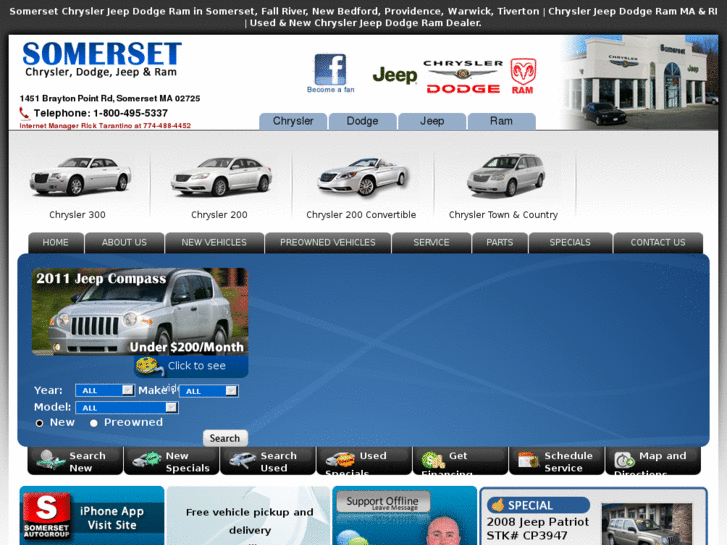Switch to the Jeep tab
Viewport: 727px width, 545px height.
point(432,121)
